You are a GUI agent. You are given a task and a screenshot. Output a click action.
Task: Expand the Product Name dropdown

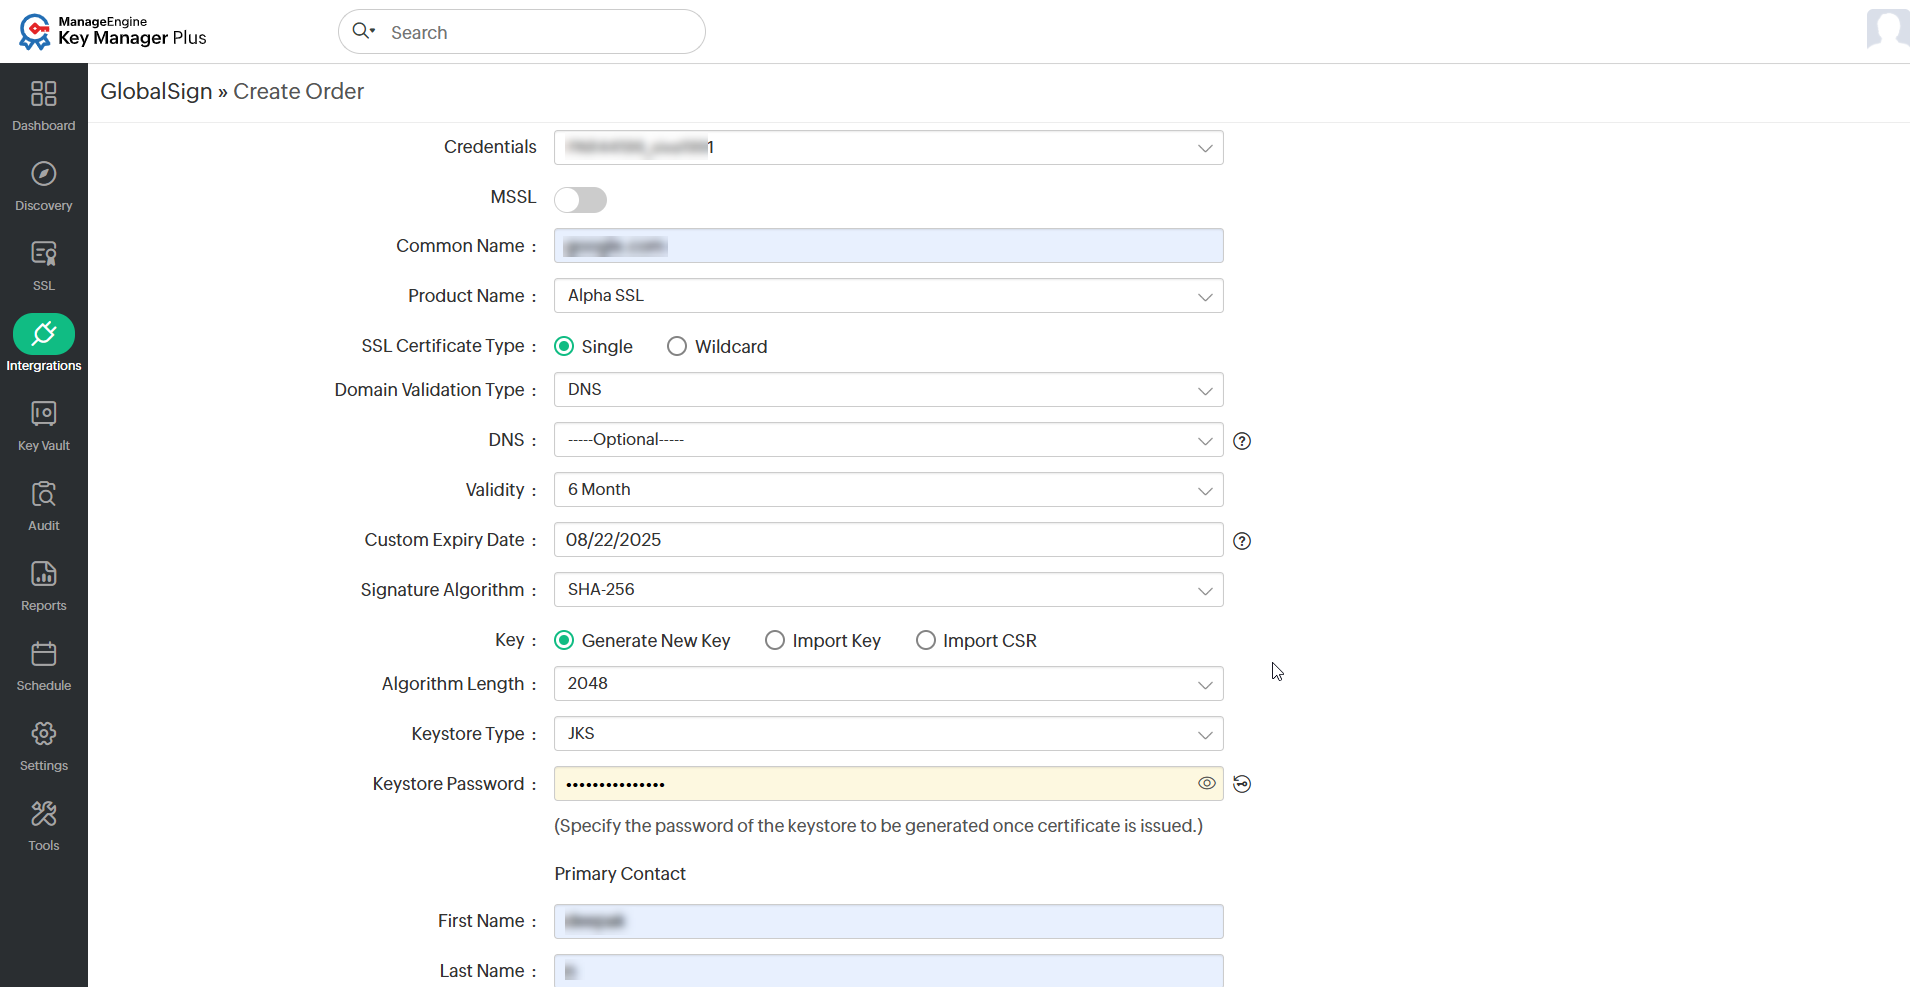(889, 296)
